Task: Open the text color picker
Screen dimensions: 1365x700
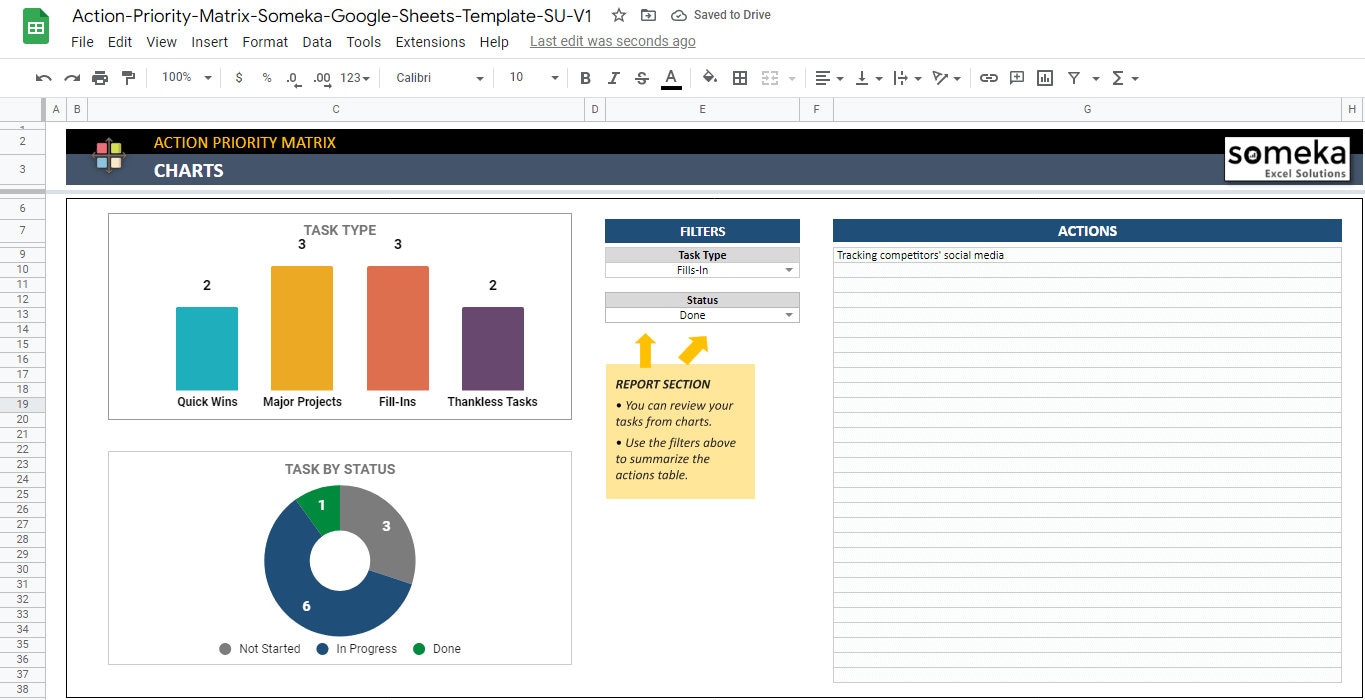Action: [x=670, y=77]
